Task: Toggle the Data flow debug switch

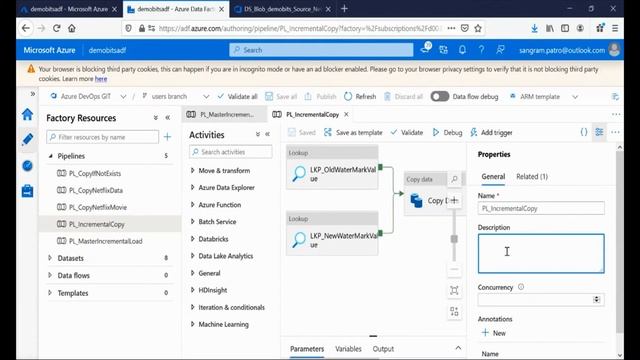Action: click(440, 96)
